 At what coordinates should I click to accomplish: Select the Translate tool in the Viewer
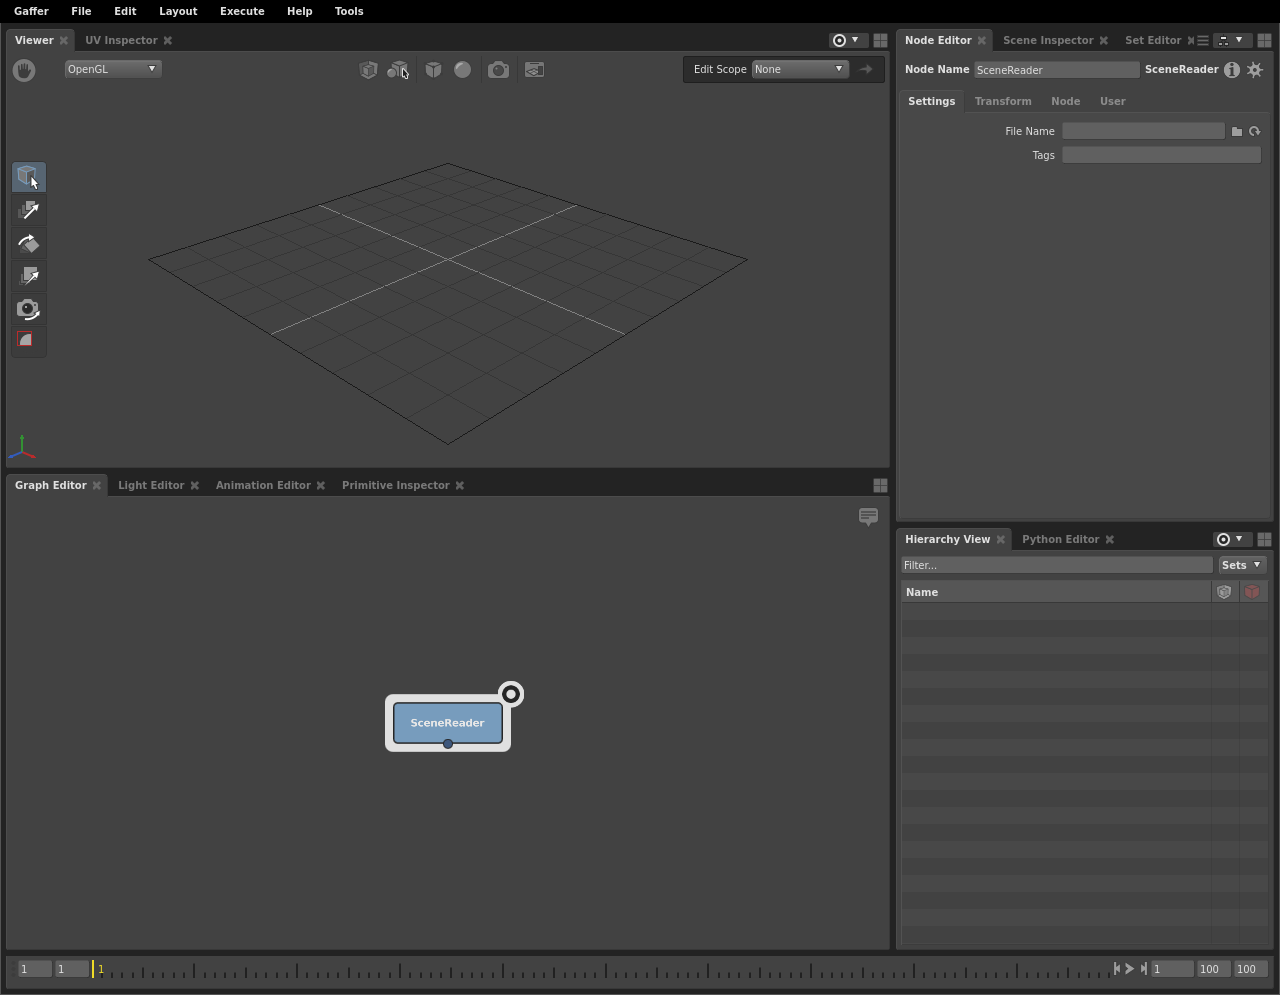click(29, 210)
